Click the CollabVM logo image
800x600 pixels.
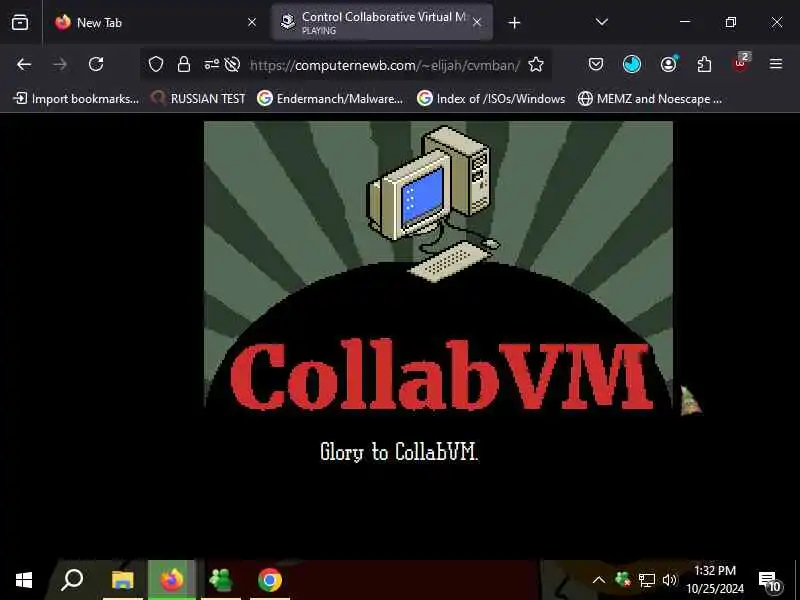(438, 267)
